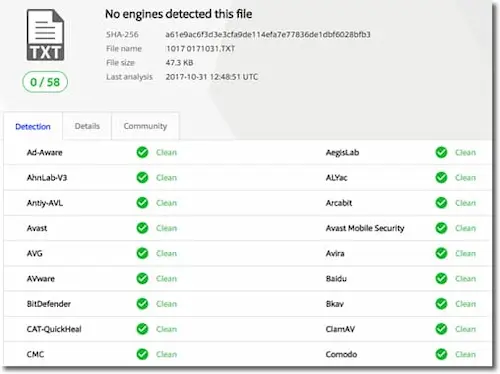Click the file name 1017 0171031.TXT
The height and width of the screenshot is (374, 500).
click(200, 49)
